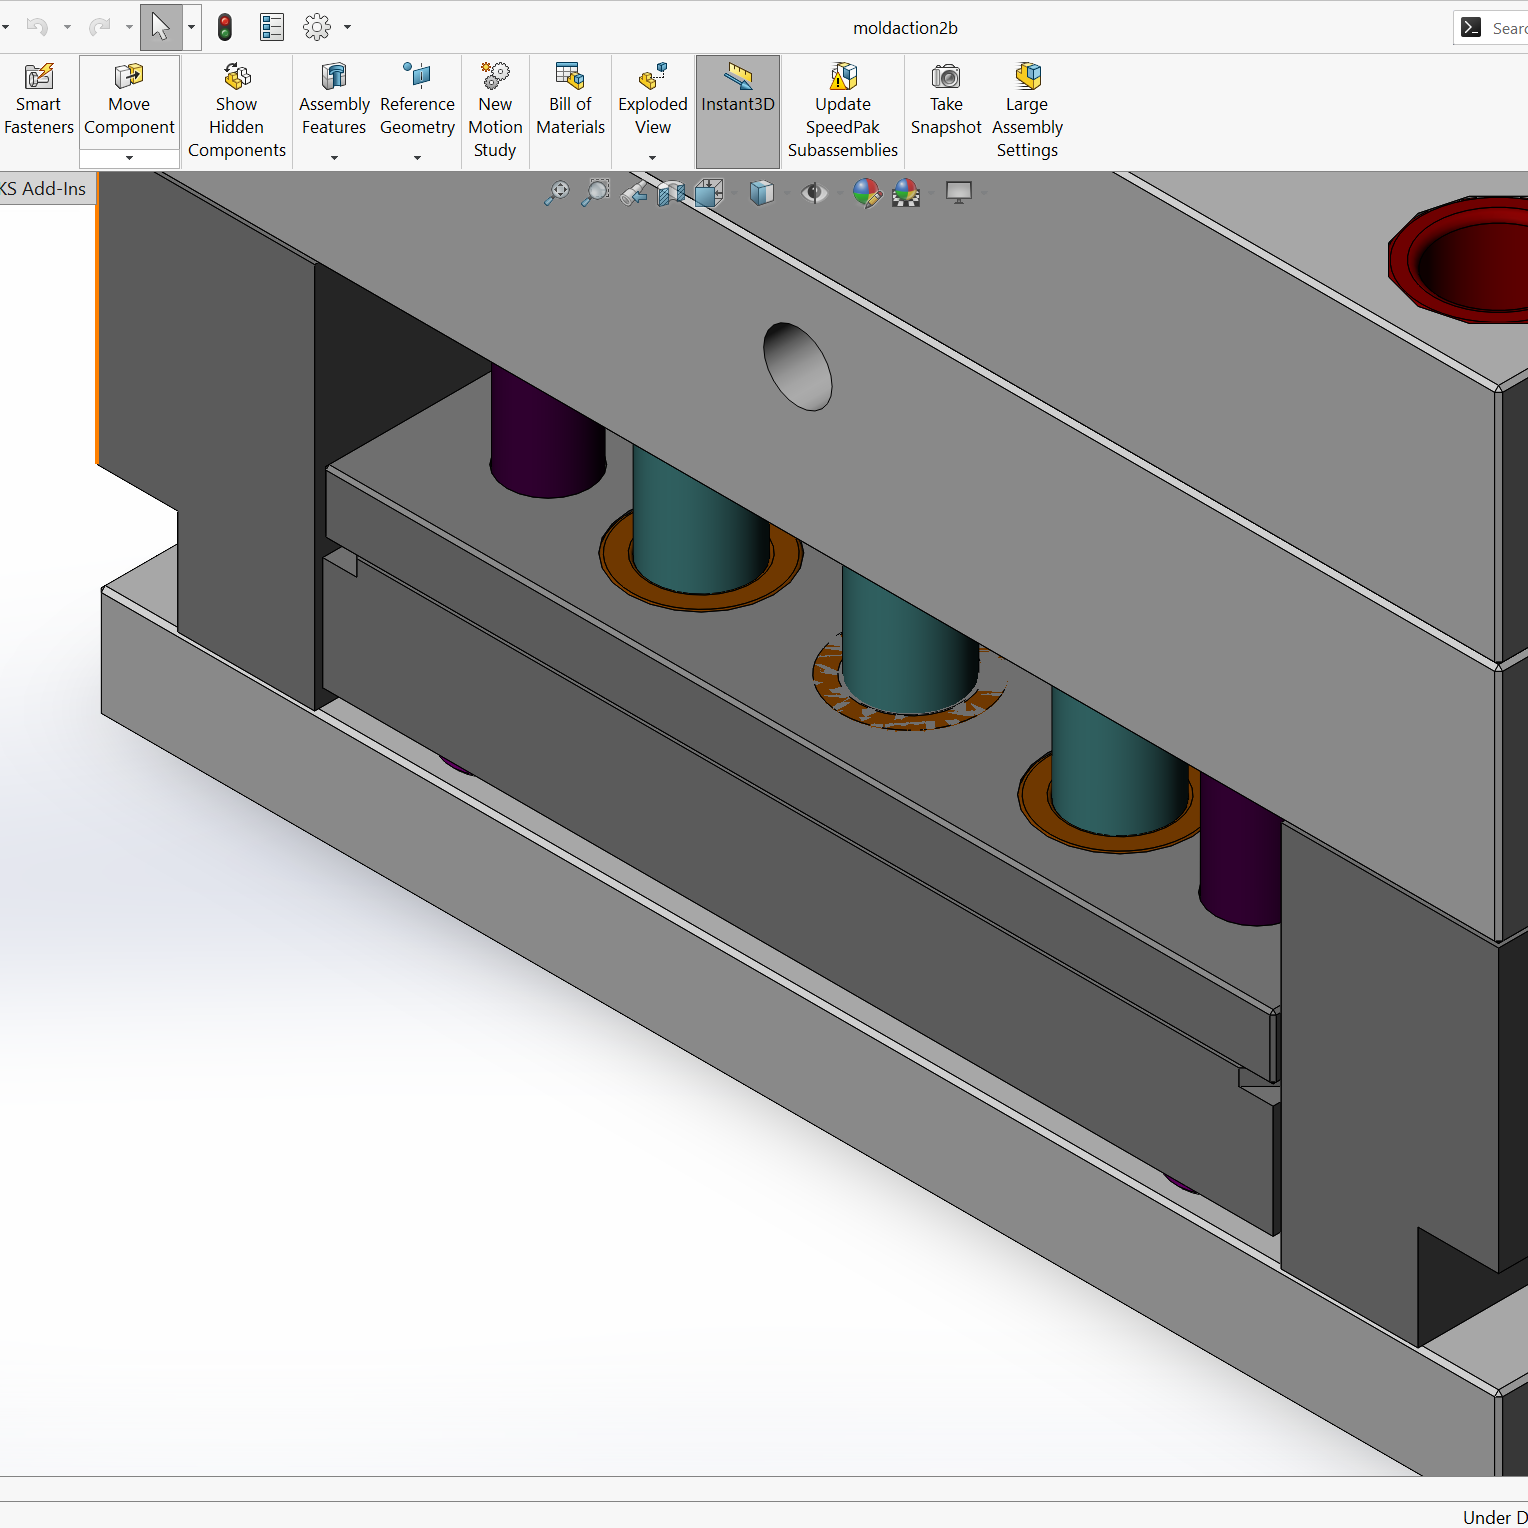The height and width of the screenshot is (1528, 1528).
Task: Click Zoom to Fit in view toolbar
Action: (557, 193)
